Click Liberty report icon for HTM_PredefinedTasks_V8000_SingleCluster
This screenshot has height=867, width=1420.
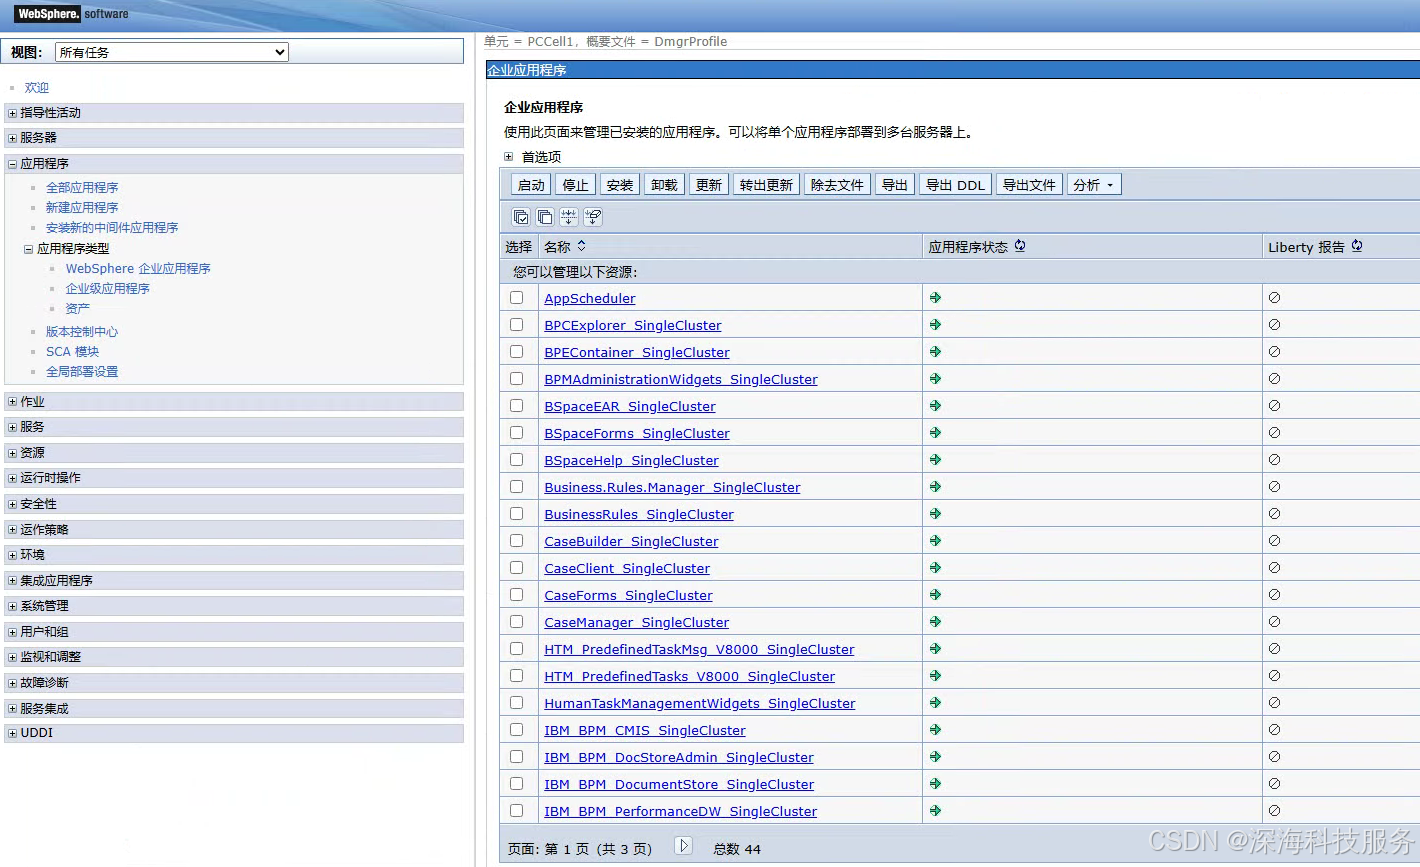(1274, 676)
